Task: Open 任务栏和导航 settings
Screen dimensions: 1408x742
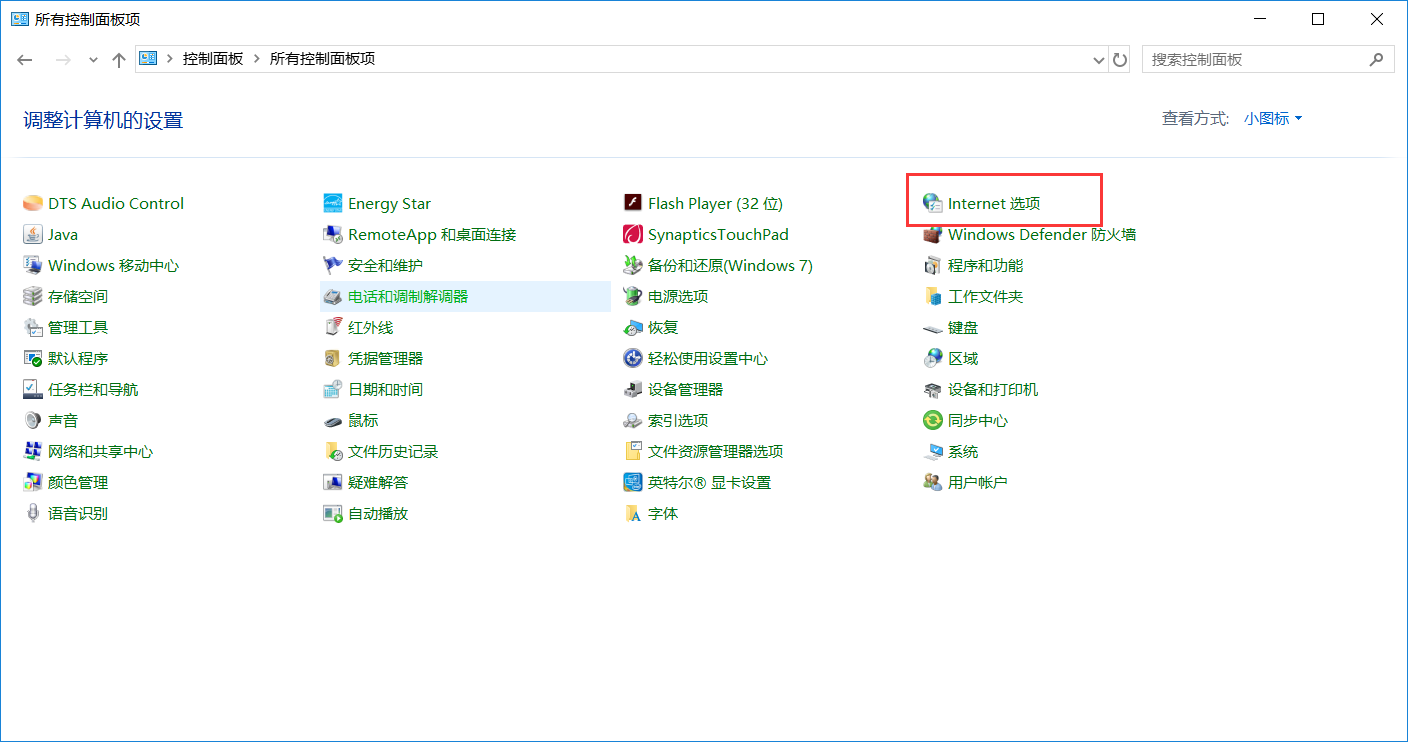Action: 93,390
